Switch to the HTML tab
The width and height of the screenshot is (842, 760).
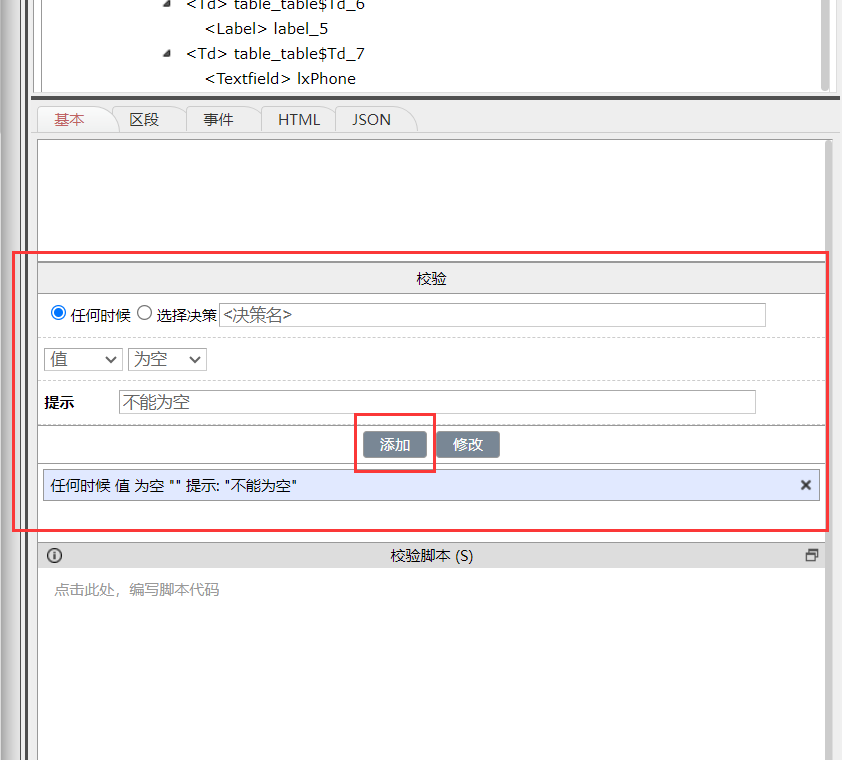point(298,119)
